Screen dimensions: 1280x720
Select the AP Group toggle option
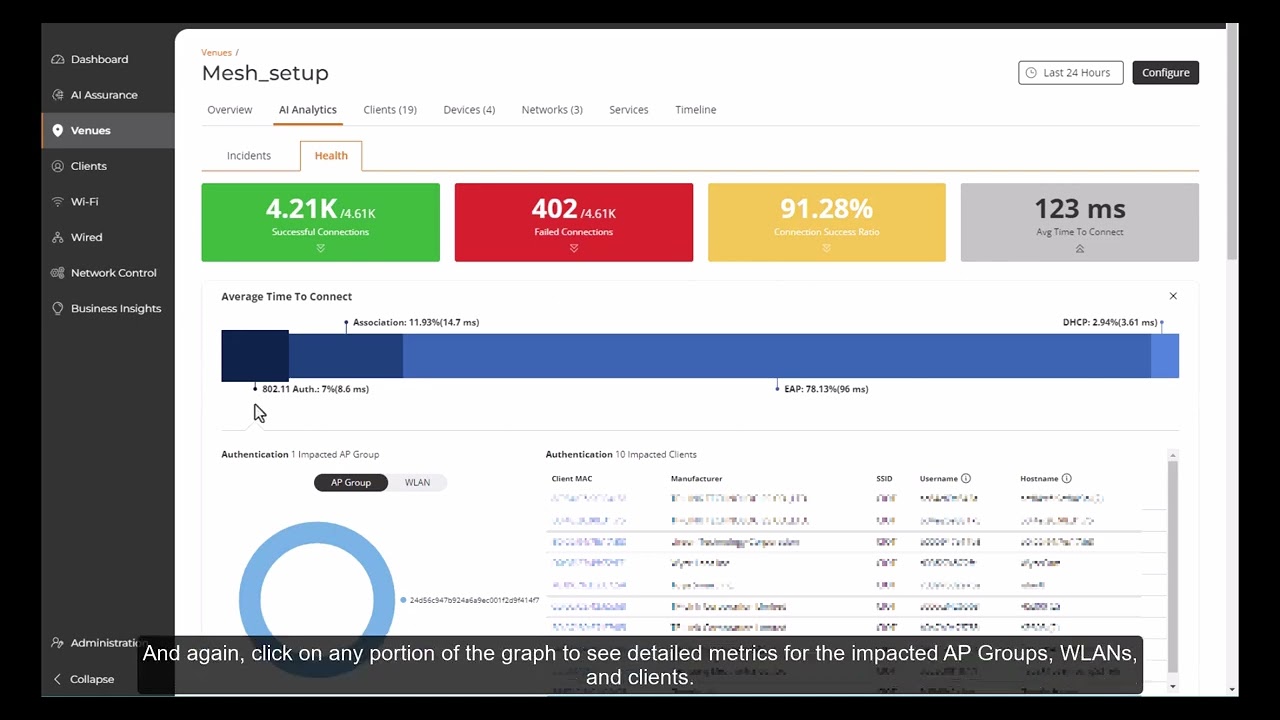coord(351,483)
